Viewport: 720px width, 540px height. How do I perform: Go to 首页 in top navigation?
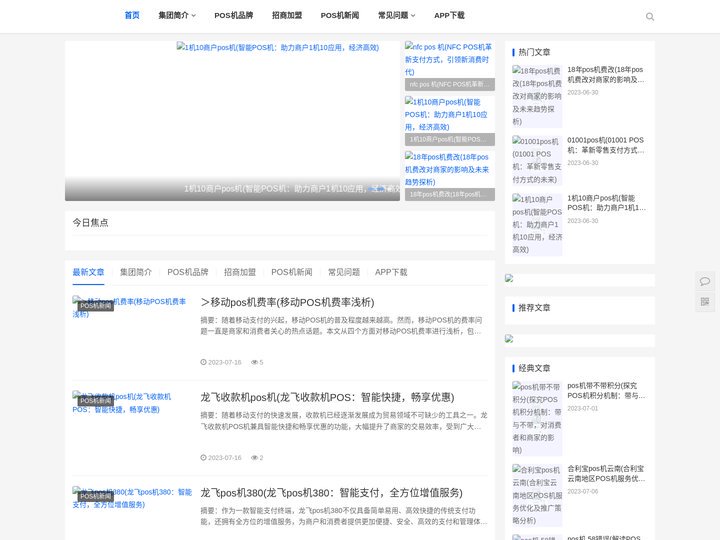pyautogui.click(x=132, y=15)
